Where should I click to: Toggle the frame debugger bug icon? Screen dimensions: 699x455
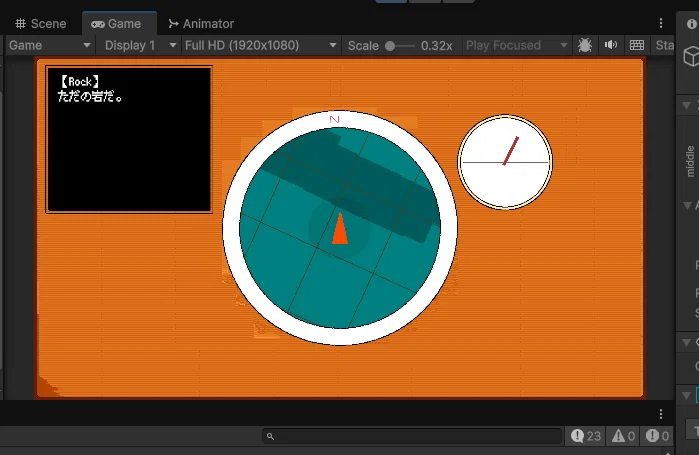pyautogui.click(x=584, y=45)
